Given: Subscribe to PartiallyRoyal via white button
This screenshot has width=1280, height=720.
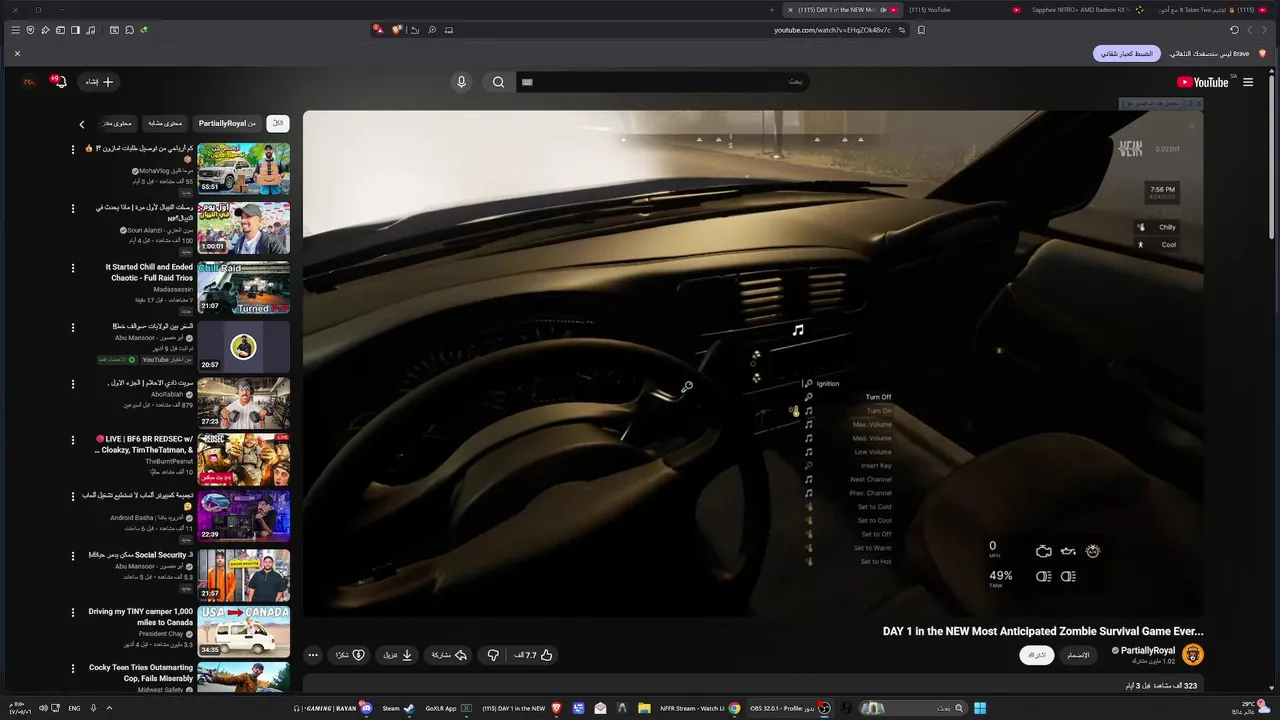Looking at the screenshot, I should (1037, 655).
